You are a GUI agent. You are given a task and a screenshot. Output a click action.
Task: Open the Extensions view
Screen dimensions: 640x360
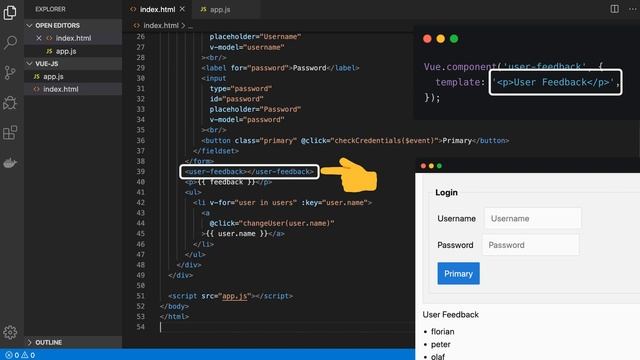[10, 133]
